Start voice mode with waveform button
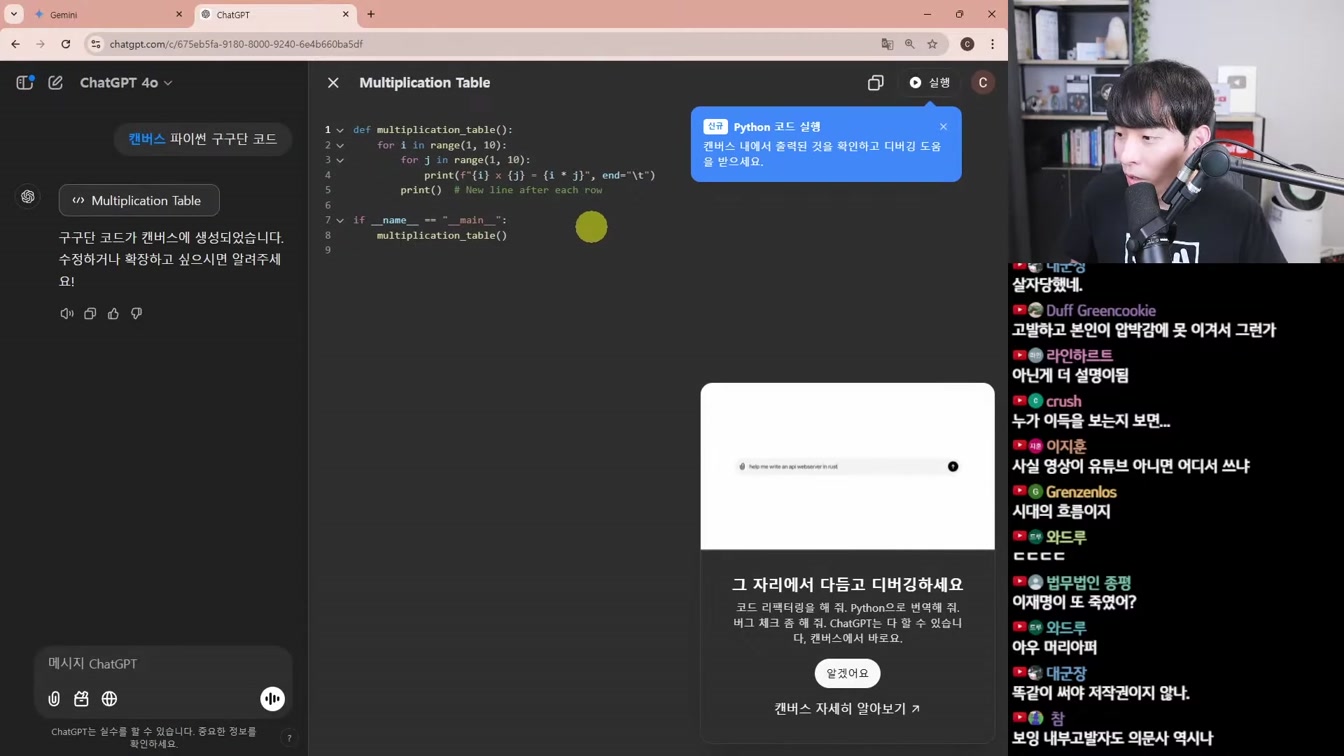This screenshot has width=1344, height=756. (x=272, y=699)
